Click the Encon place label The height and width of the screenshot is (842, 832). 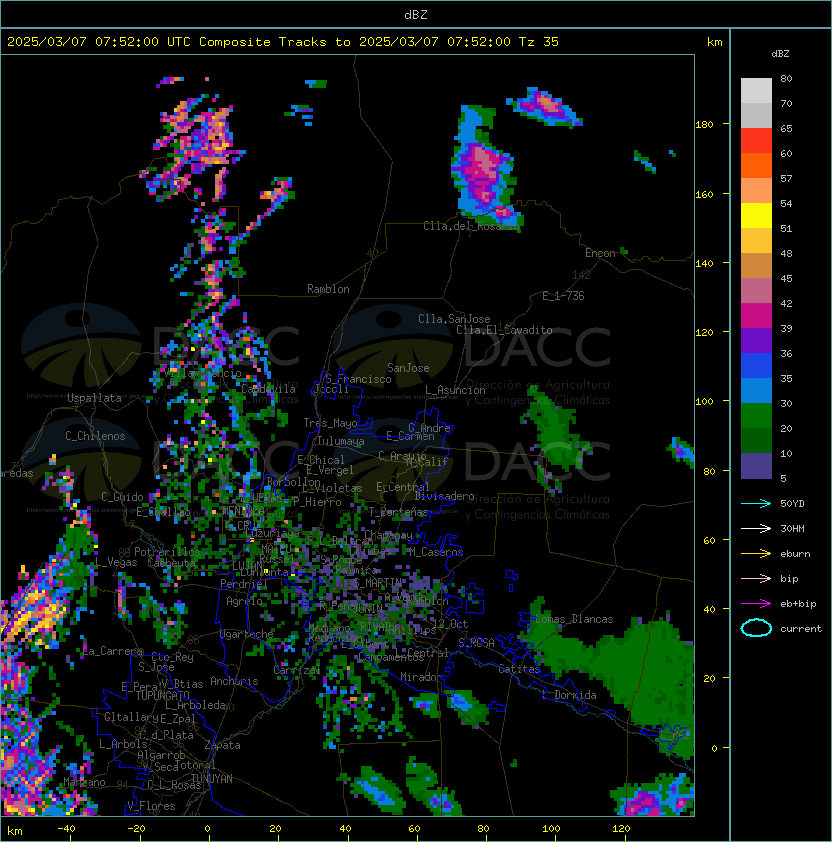[600, 253]
